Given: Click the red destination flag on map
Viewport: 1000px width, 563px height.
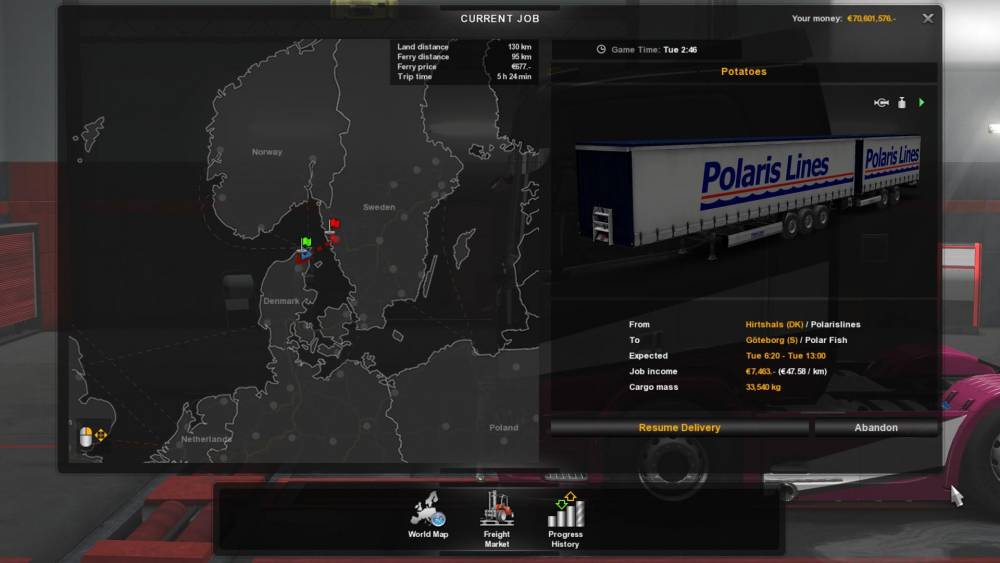Looking at the screenshot, I should coord(334,224).
